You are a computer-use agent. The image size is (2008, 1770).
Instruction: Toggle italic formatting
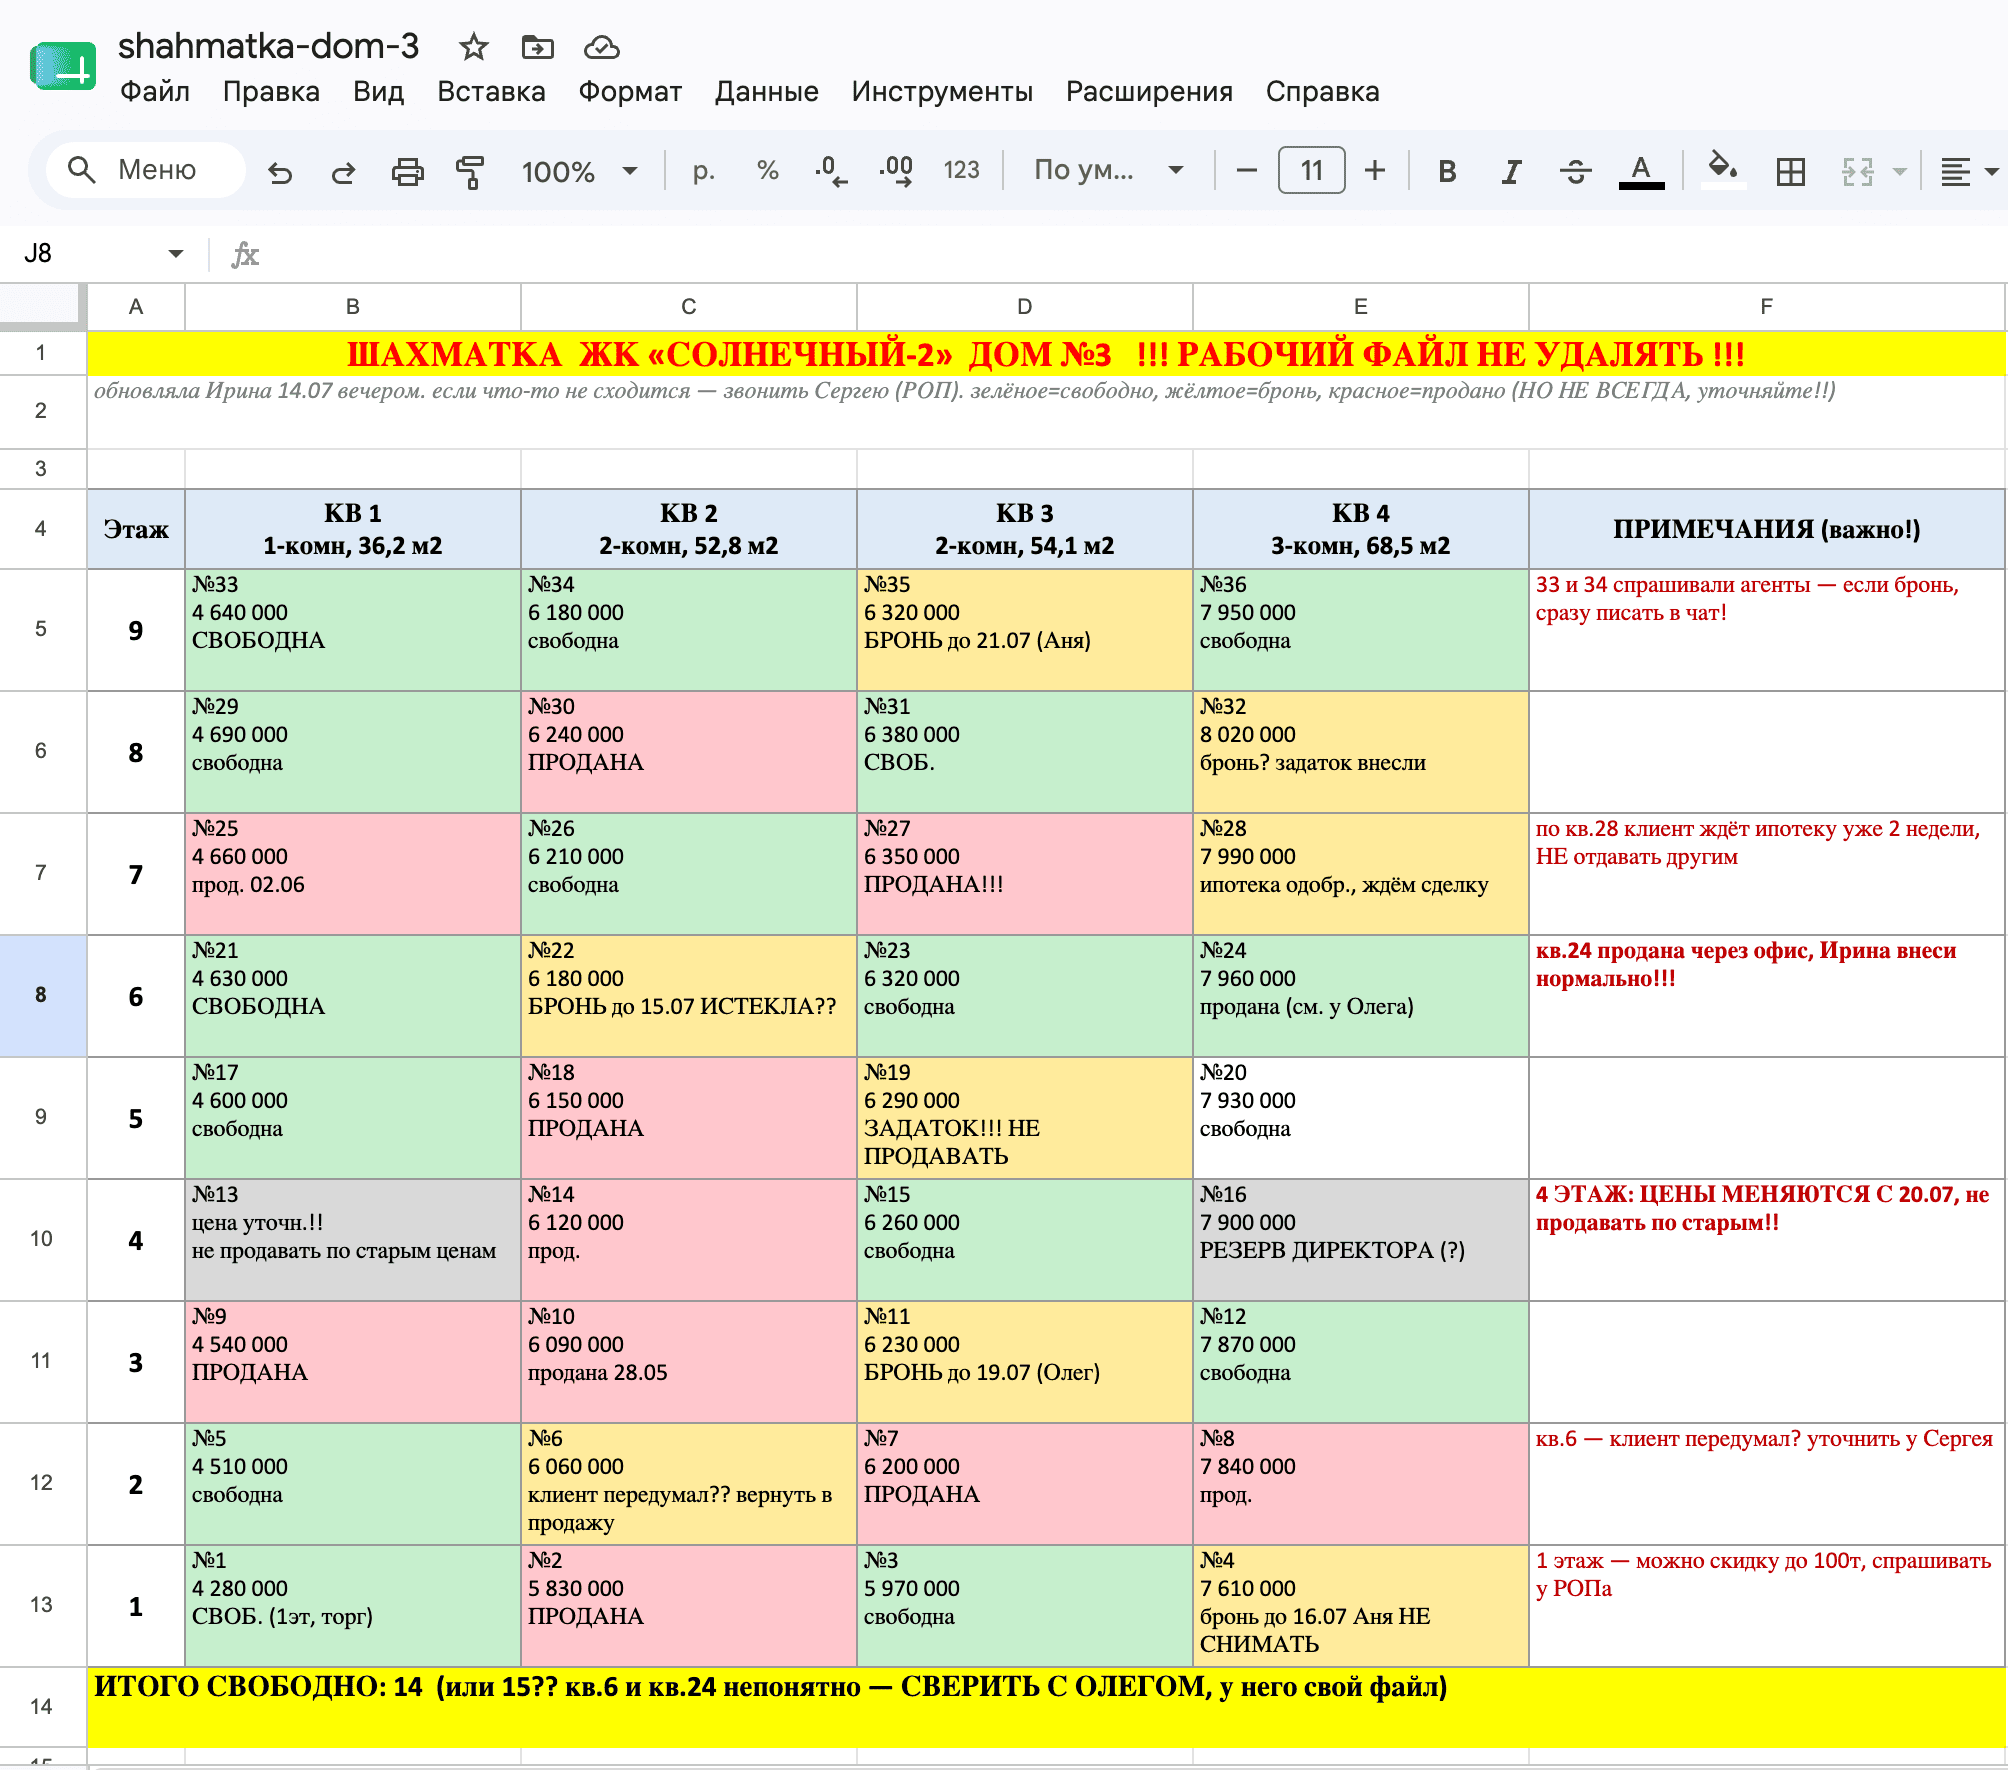point(1511,172)
